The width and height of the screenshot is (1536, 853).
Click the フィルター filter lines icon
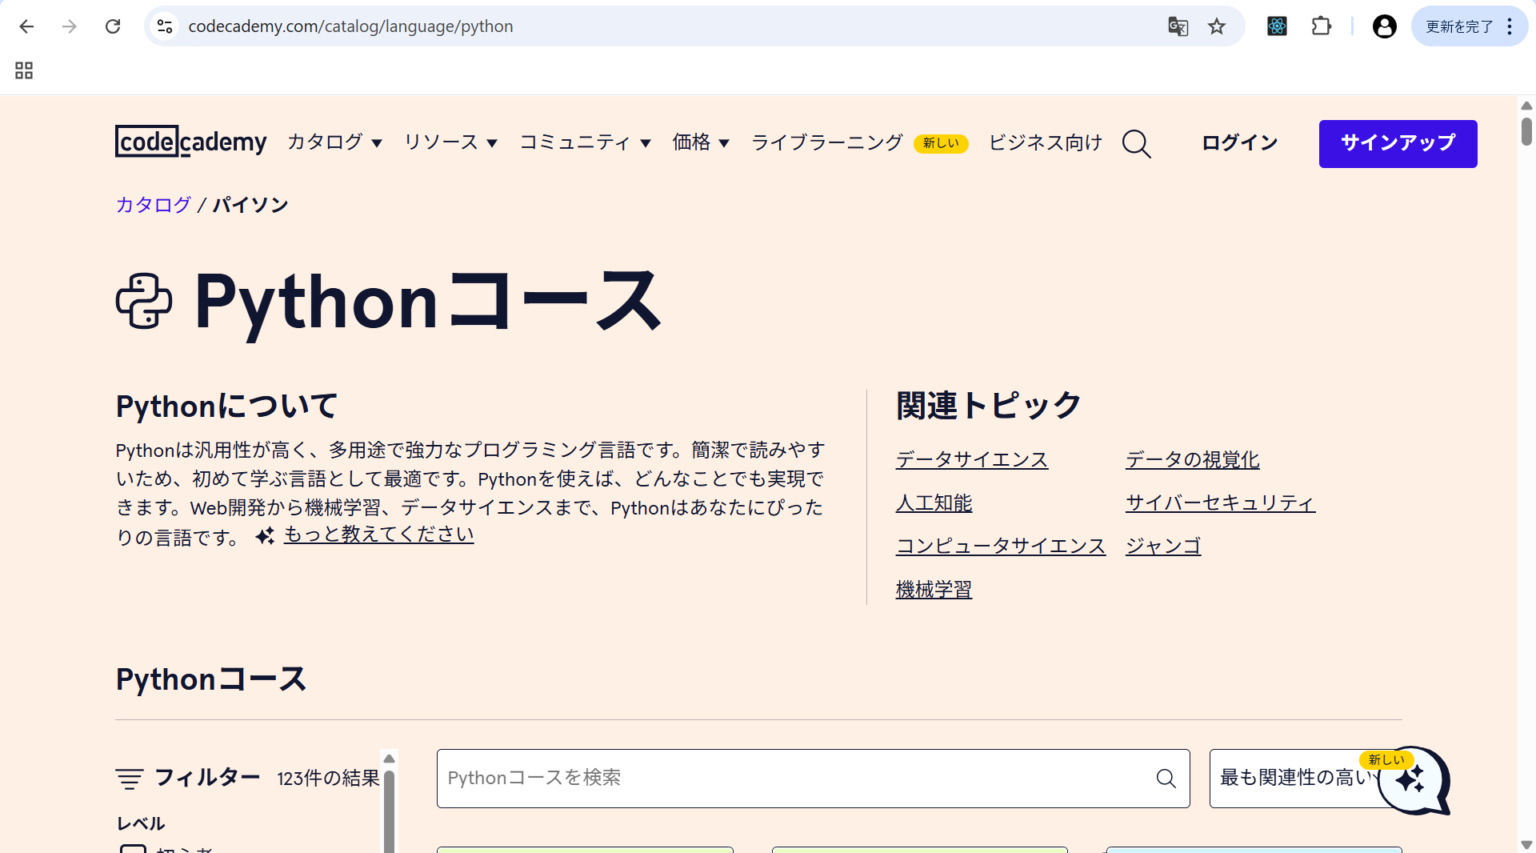click(129, 778)
